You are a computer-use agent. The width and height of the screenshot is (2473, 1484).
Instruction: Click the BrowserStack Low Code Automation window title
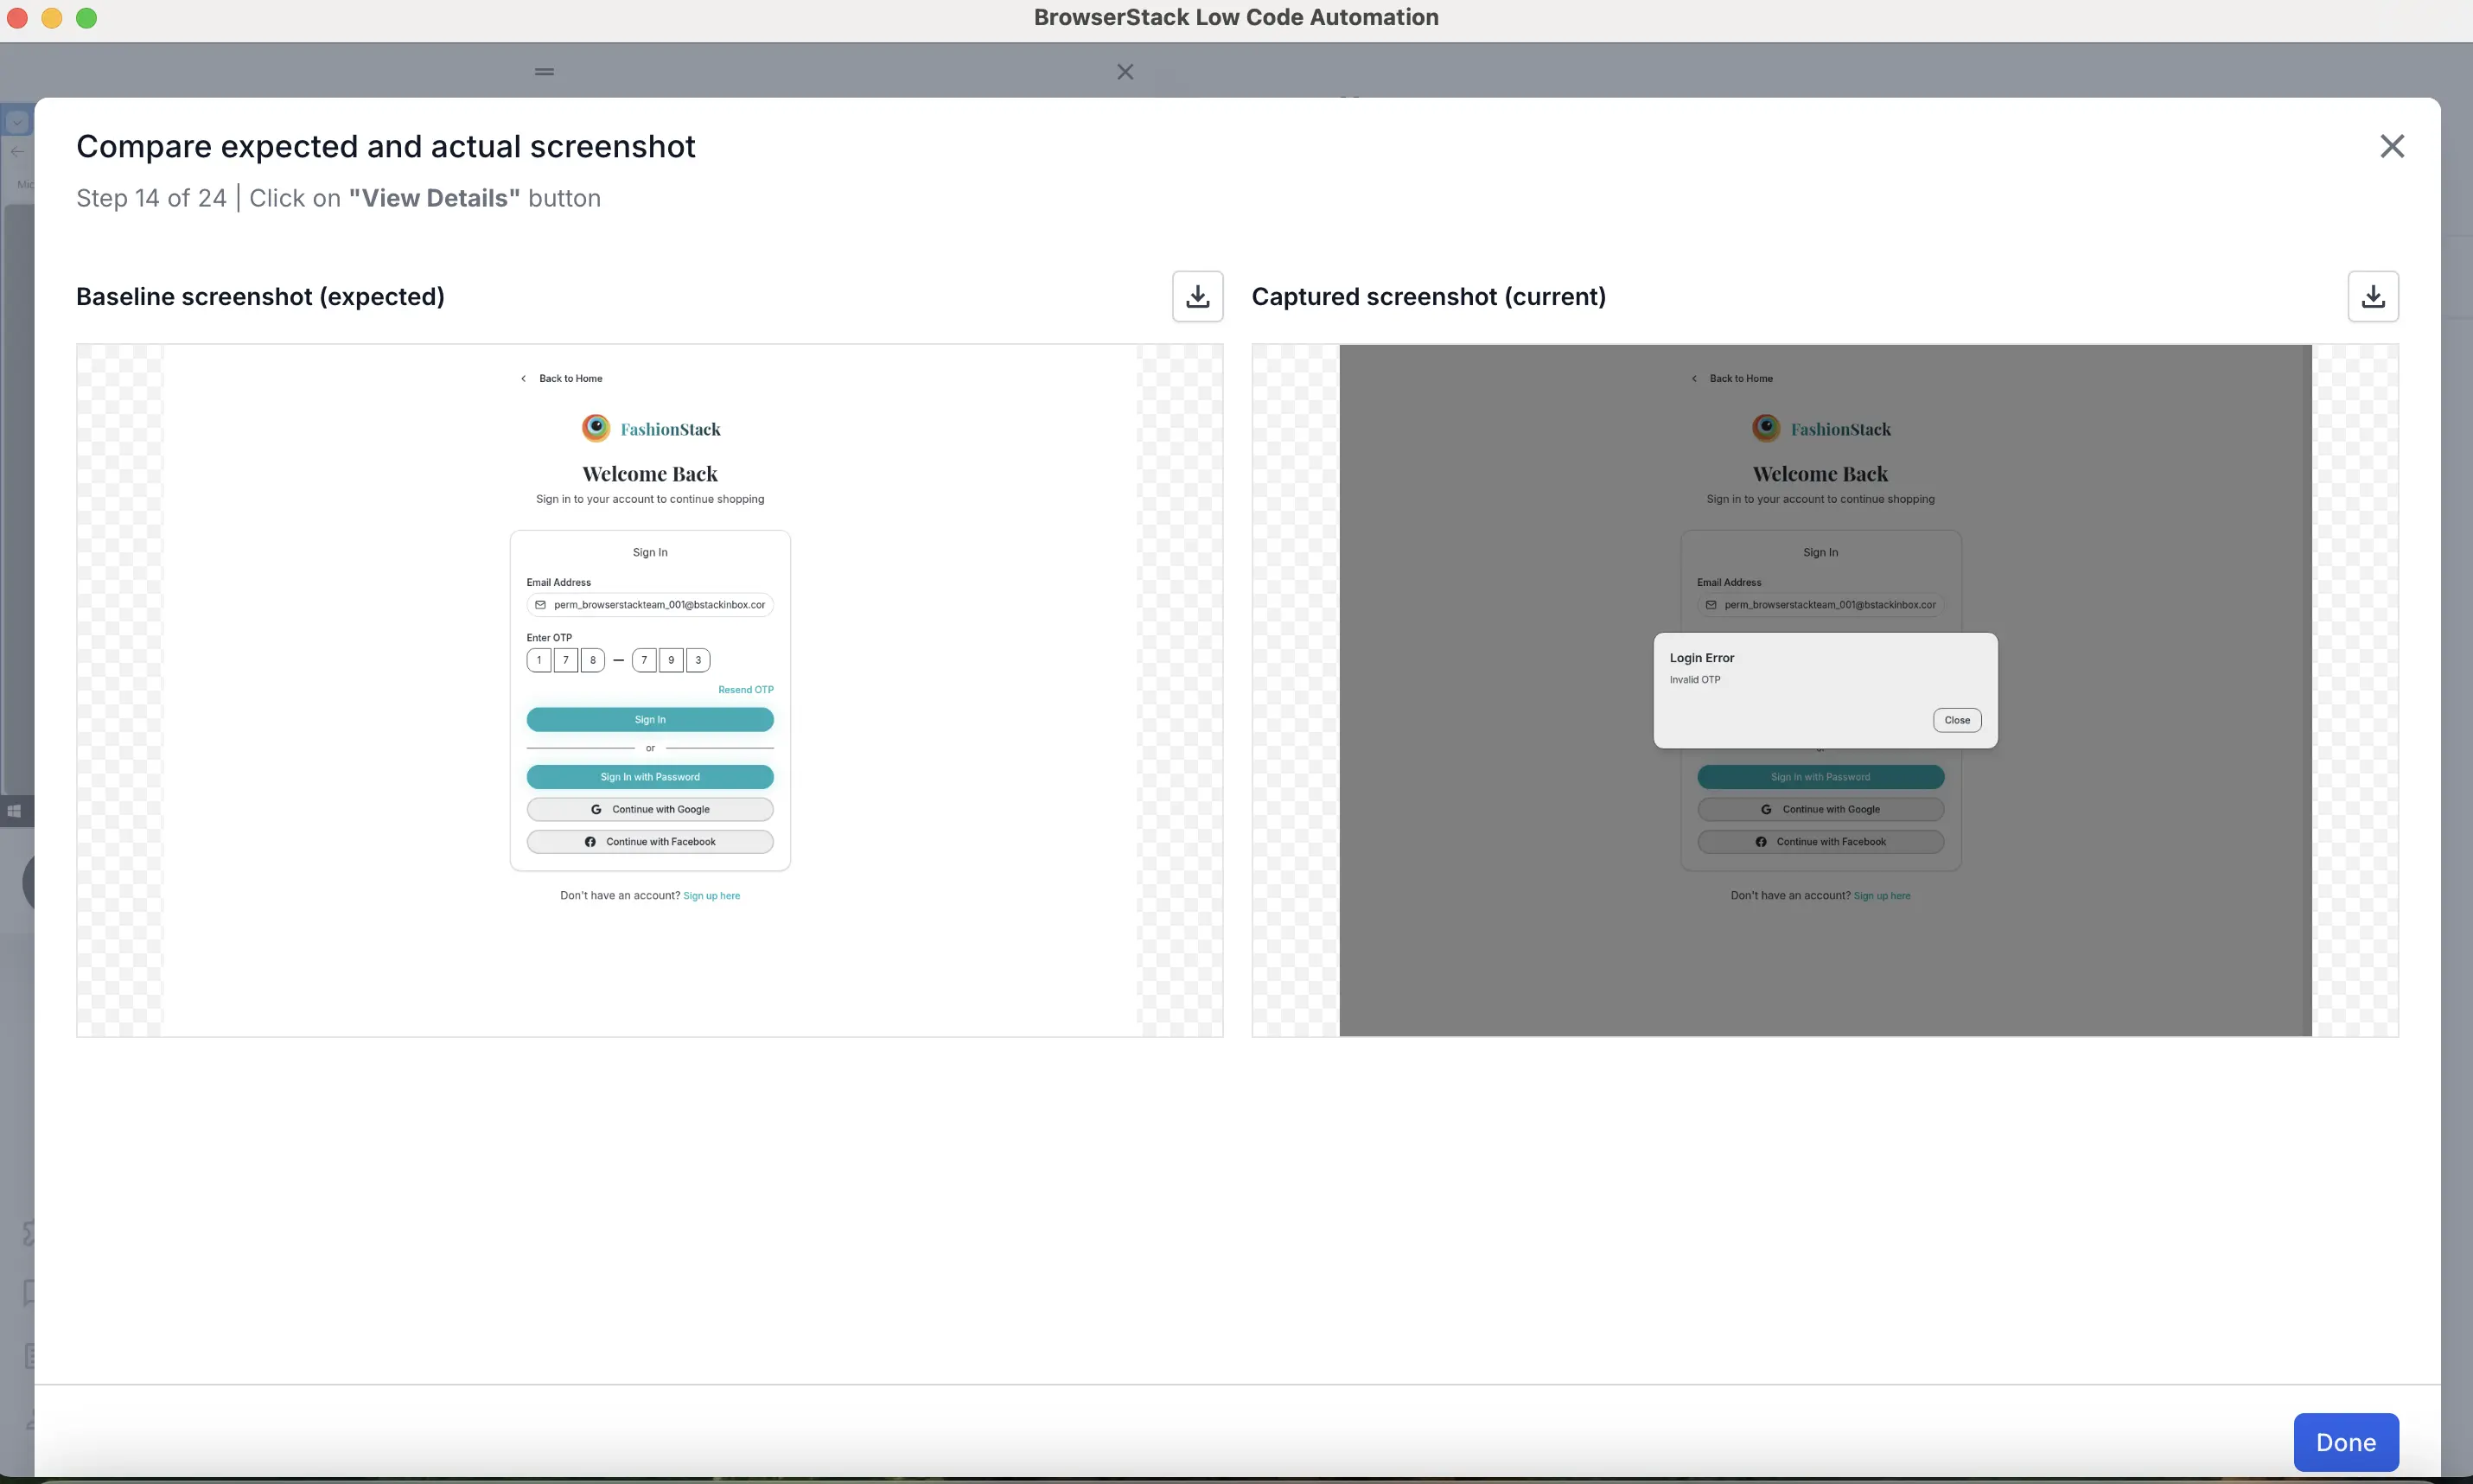coord(1236,17)
